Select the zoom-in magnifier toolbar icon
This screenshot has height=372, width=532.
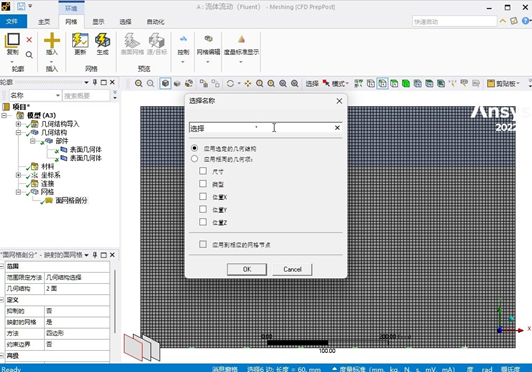click(x=138, y=83)
